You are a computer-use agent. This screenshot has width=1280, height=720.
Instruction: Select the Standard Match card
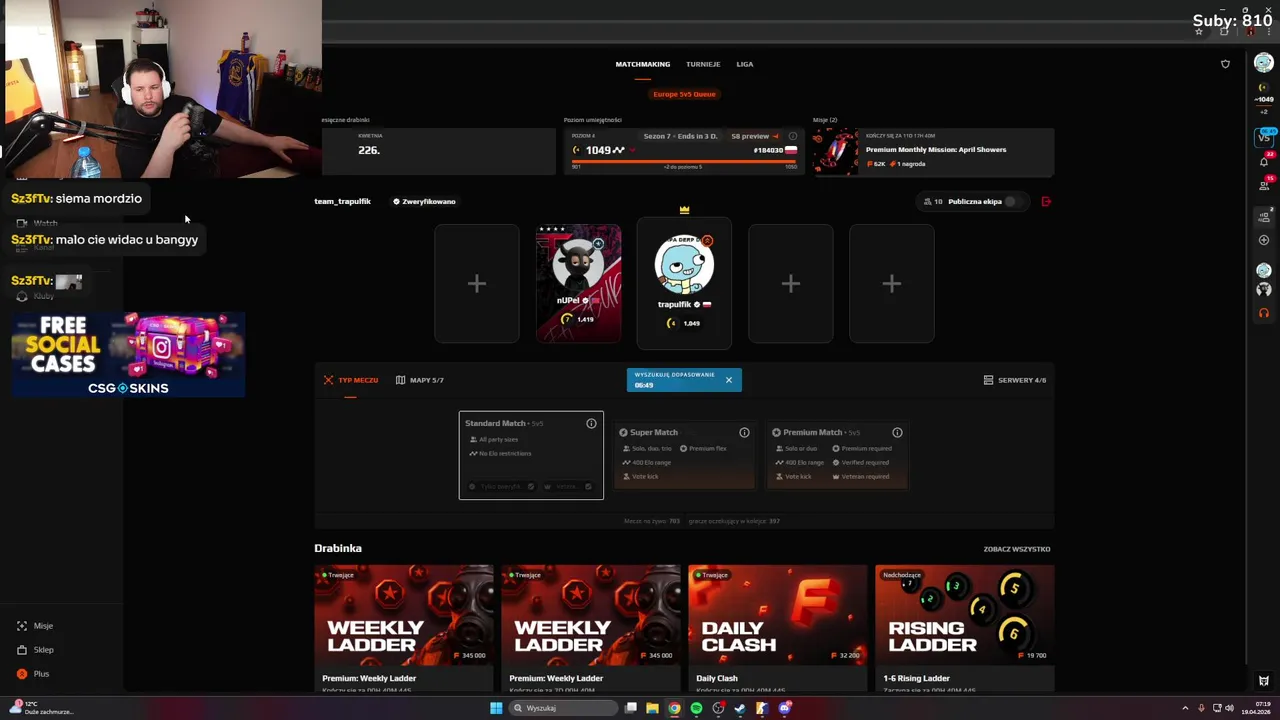point(531,455)
